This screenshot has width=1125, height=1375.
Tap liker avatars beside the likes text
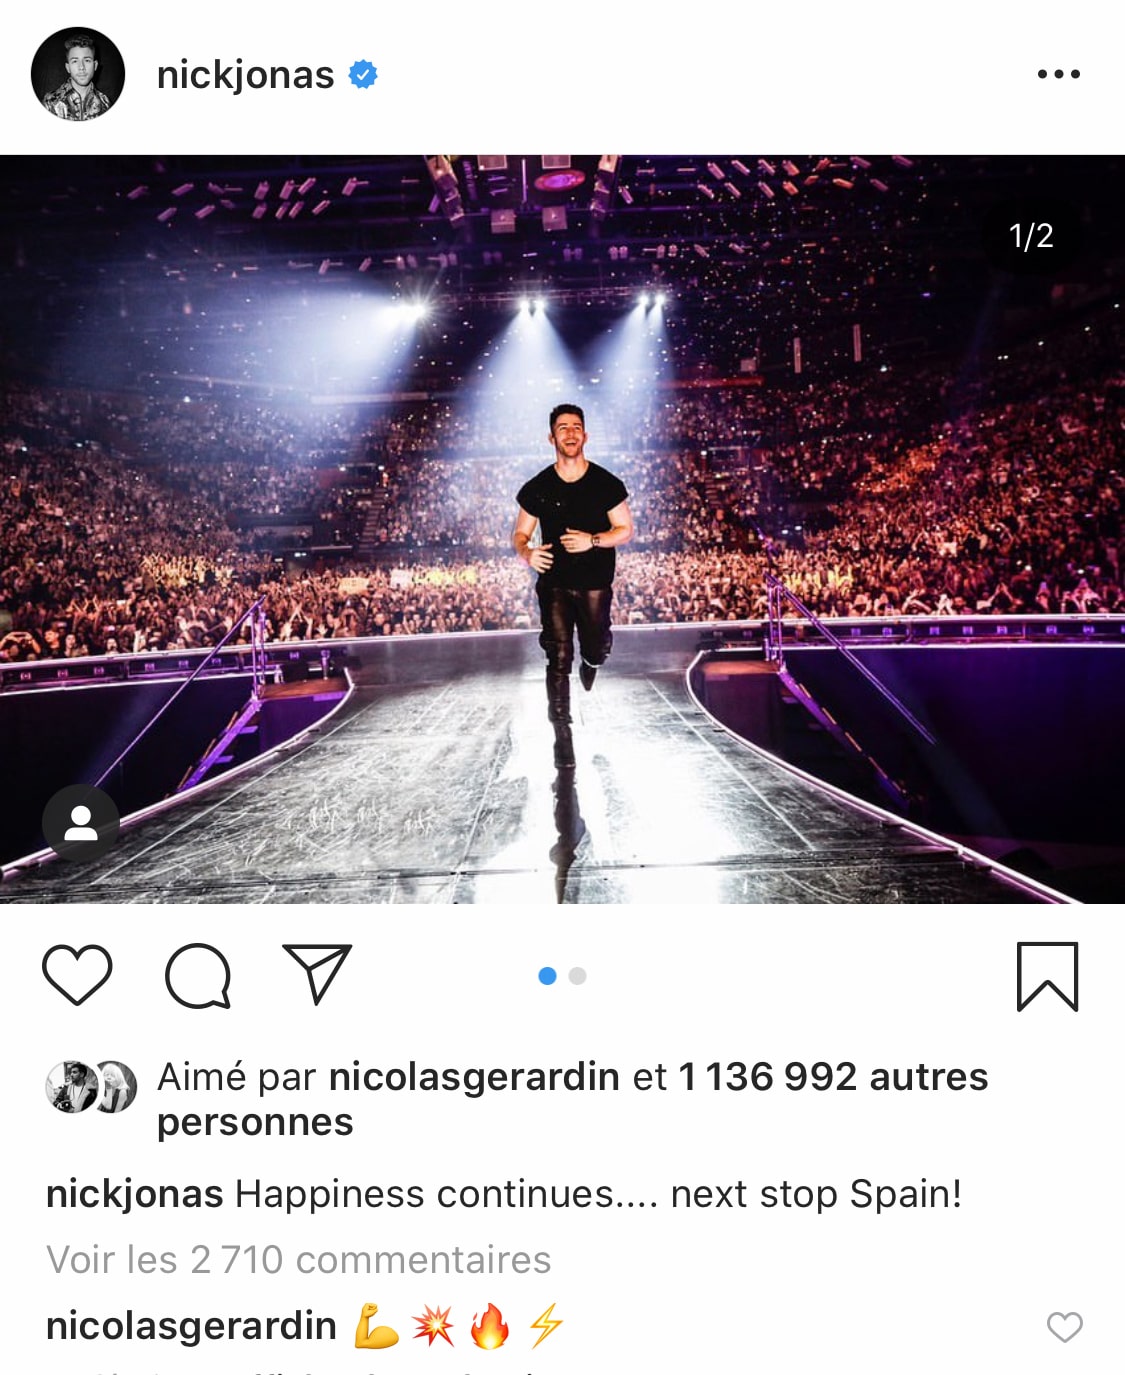click(x=91, y=1087)
